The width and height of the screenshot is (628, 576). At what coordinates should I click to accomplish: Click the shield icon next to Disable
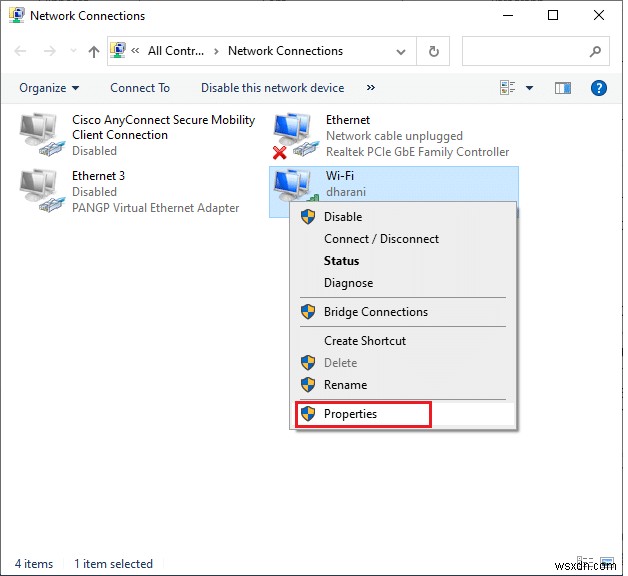(308, 217)
